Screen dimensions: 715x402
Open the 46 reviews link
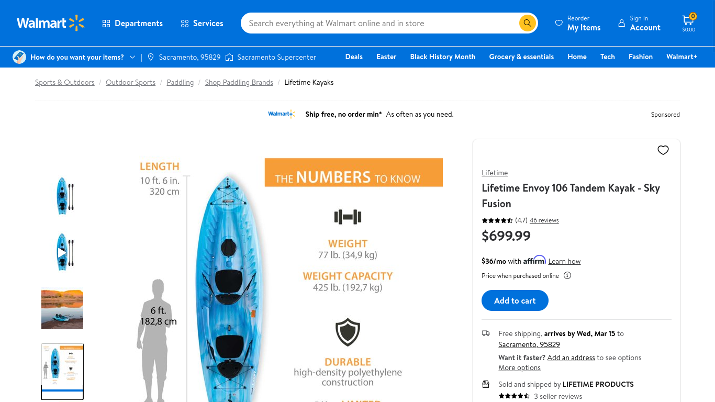pyautogui.click(x=544, y=220)
